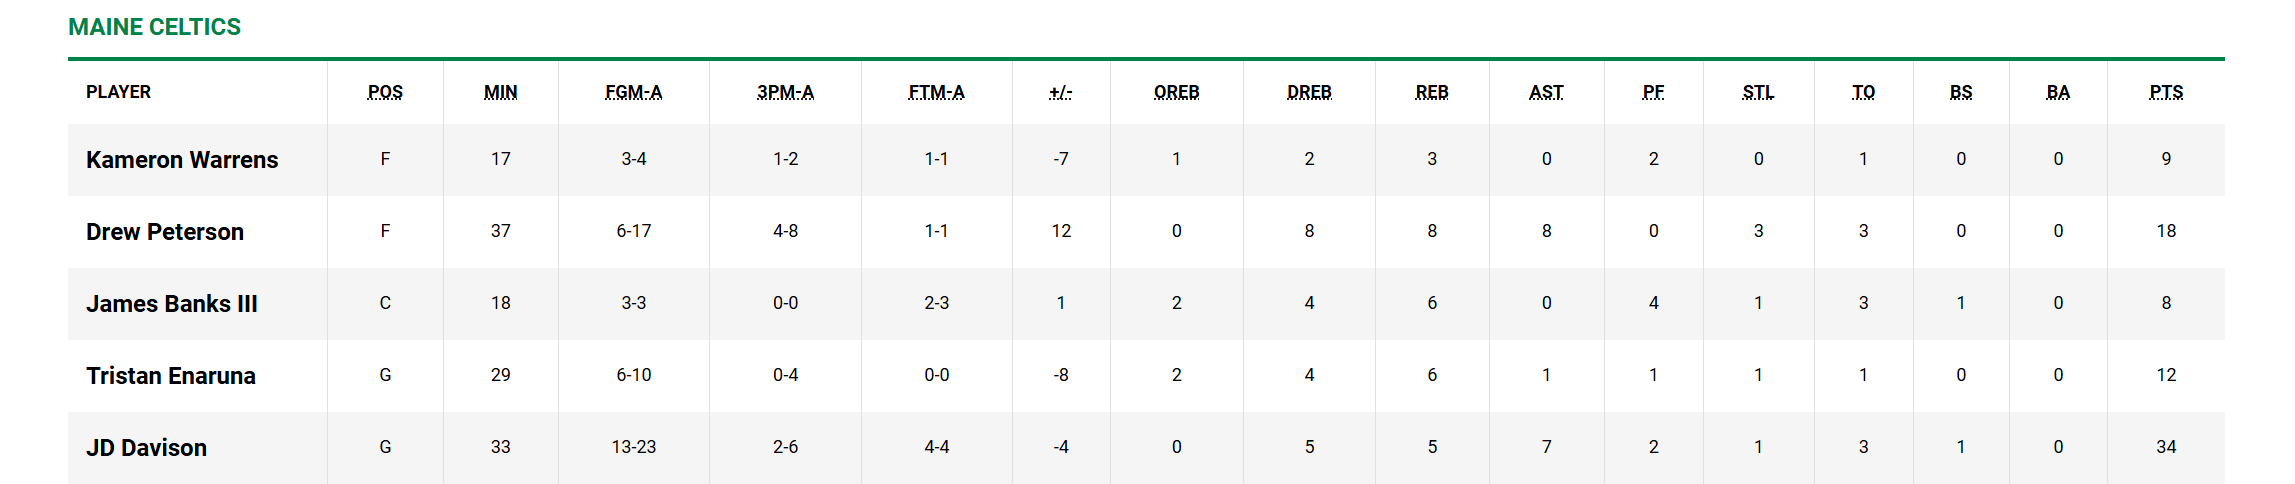Click the PLAYER column header
The image size is (2295, 484).
point(118,92)
